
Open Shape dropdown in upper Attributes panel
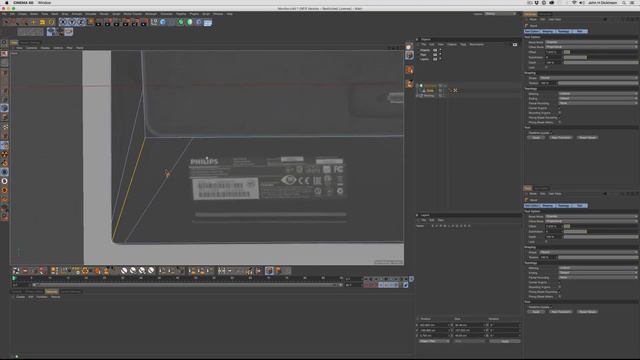pos(588,78)
